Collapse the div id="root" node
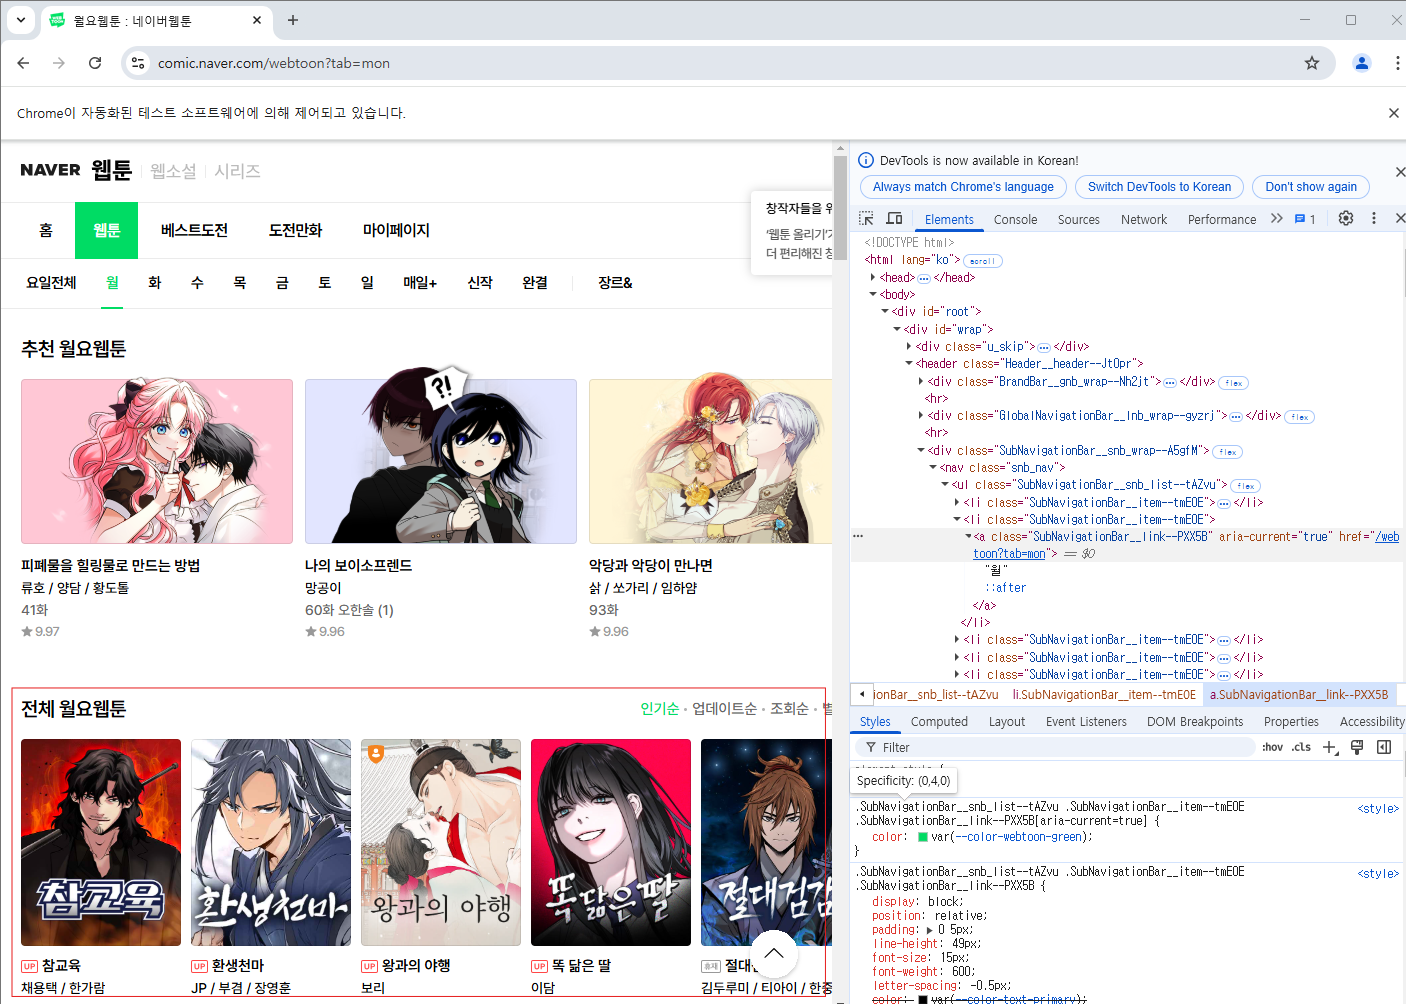Screen dimensions: 1406x1004 (x=885, y=311)
